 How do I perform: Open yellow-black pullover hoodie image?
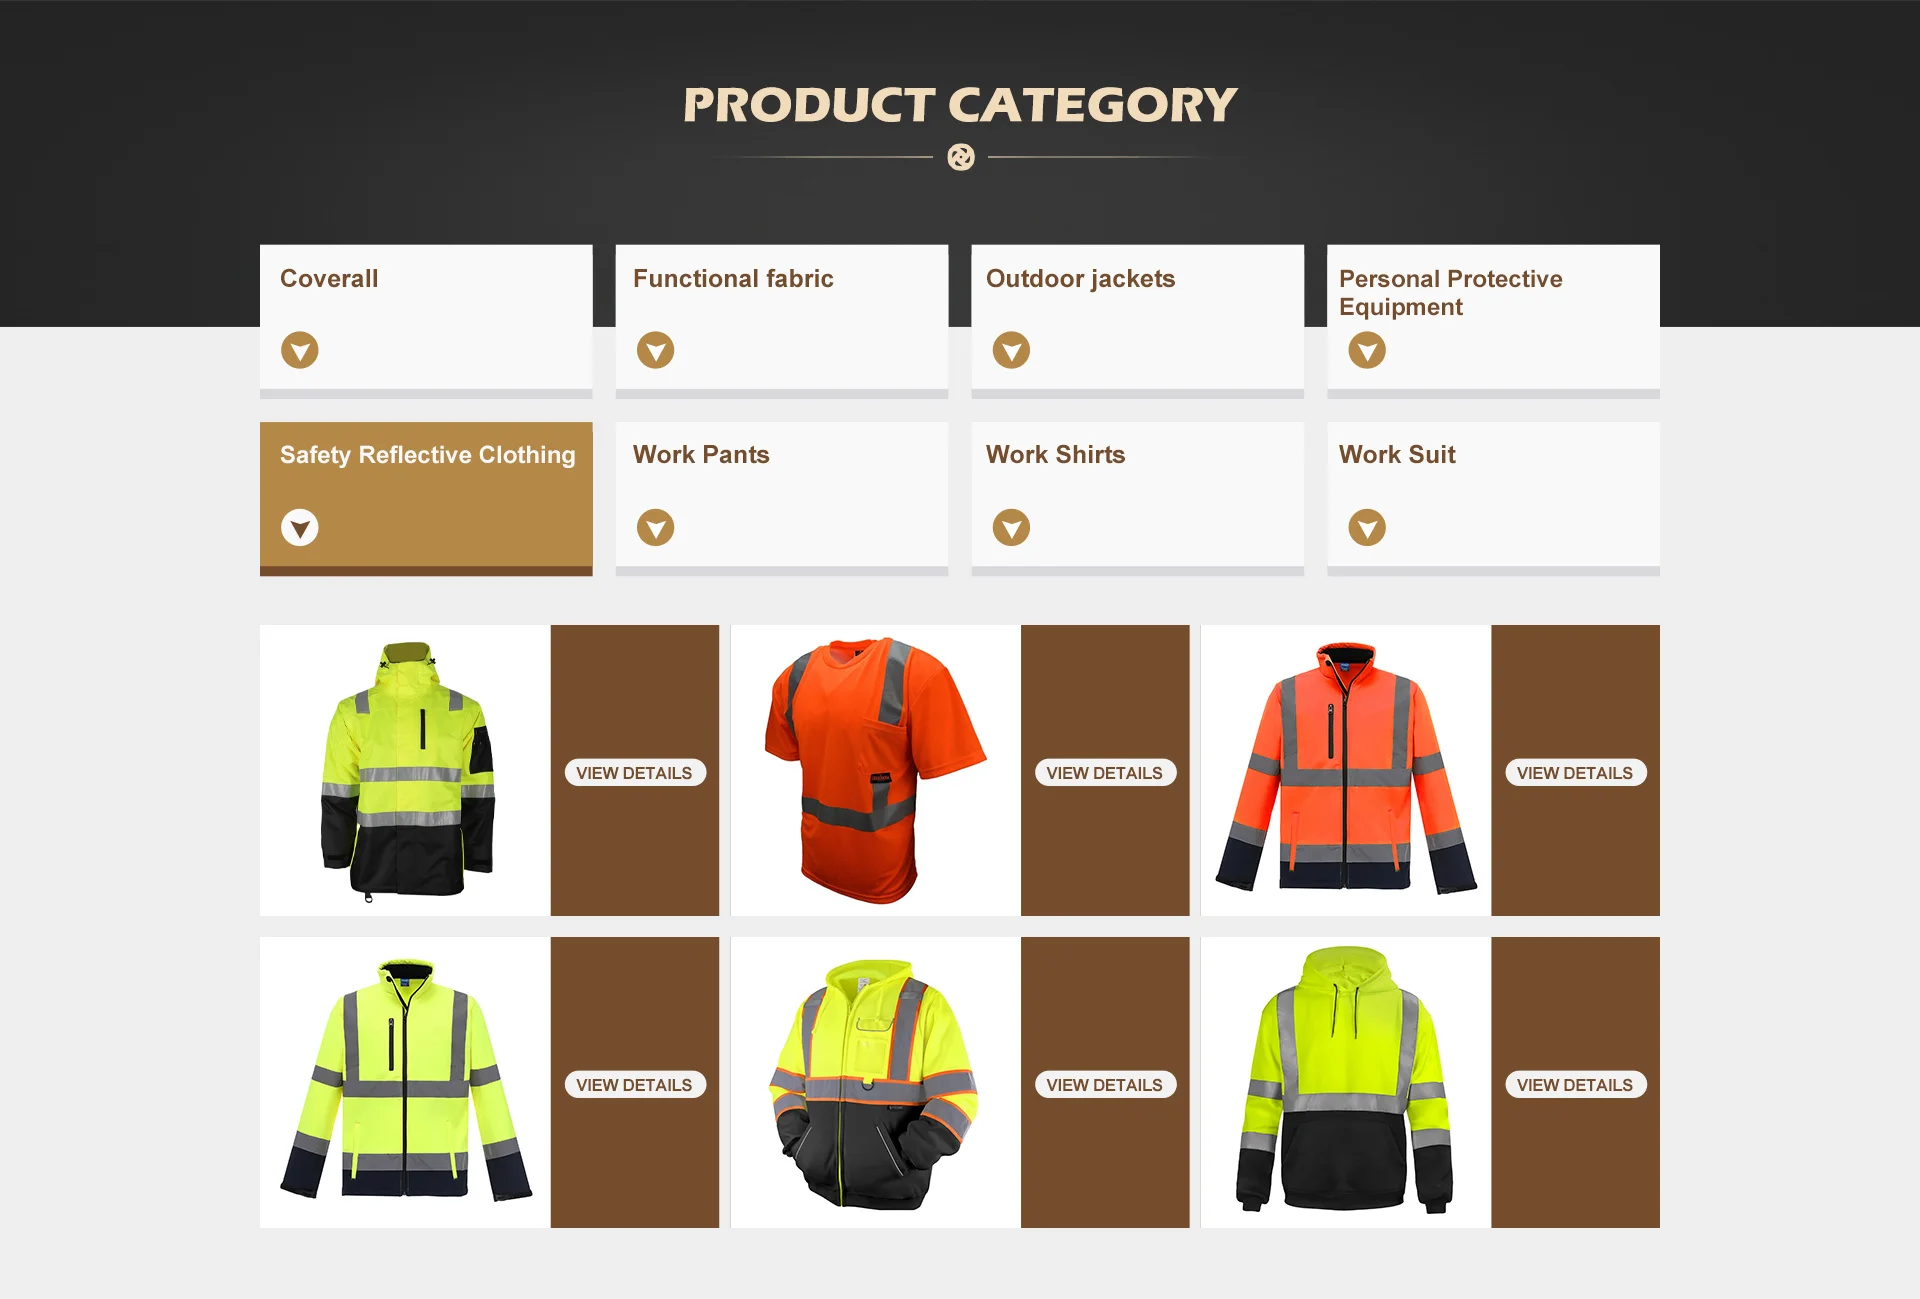1346,1082
